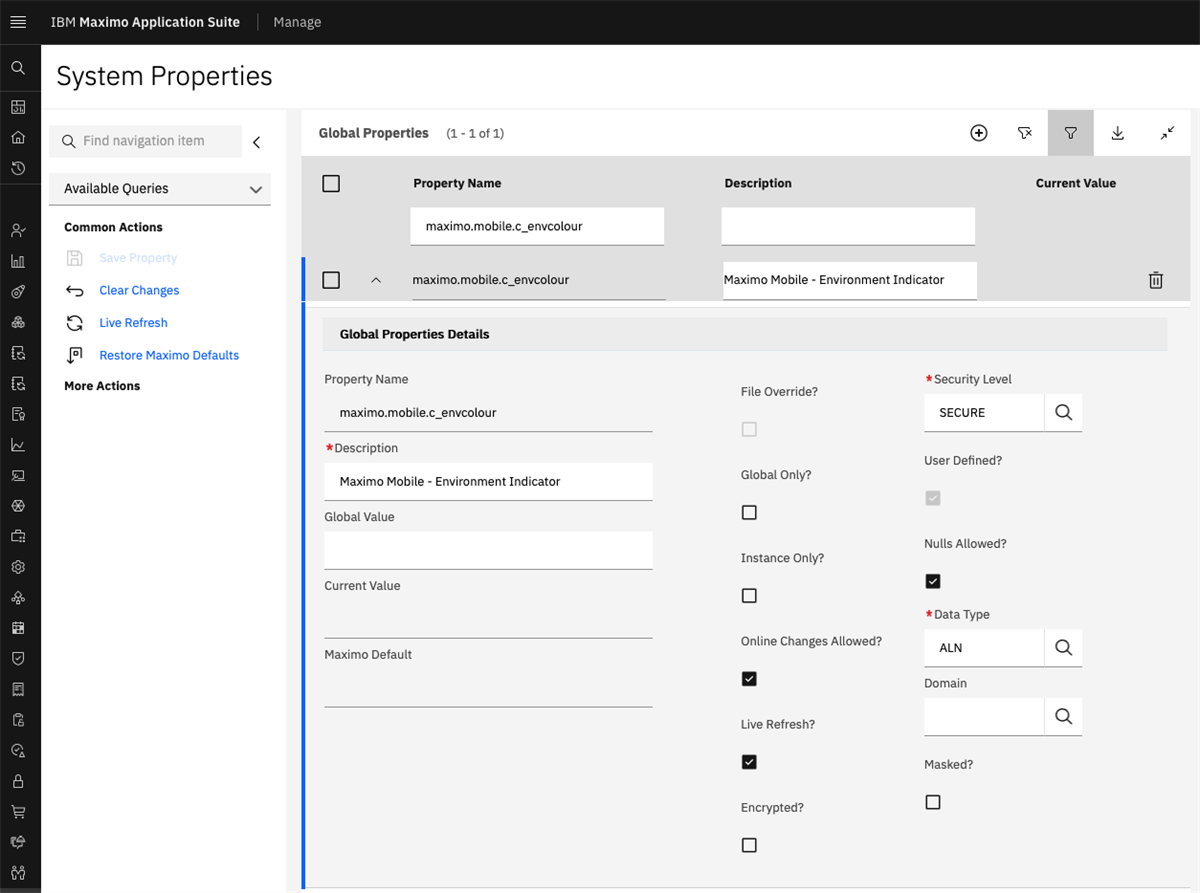Uncheck Online Changes Allowed?
This screenshot has width=1200, height=893.
(749, 679)
